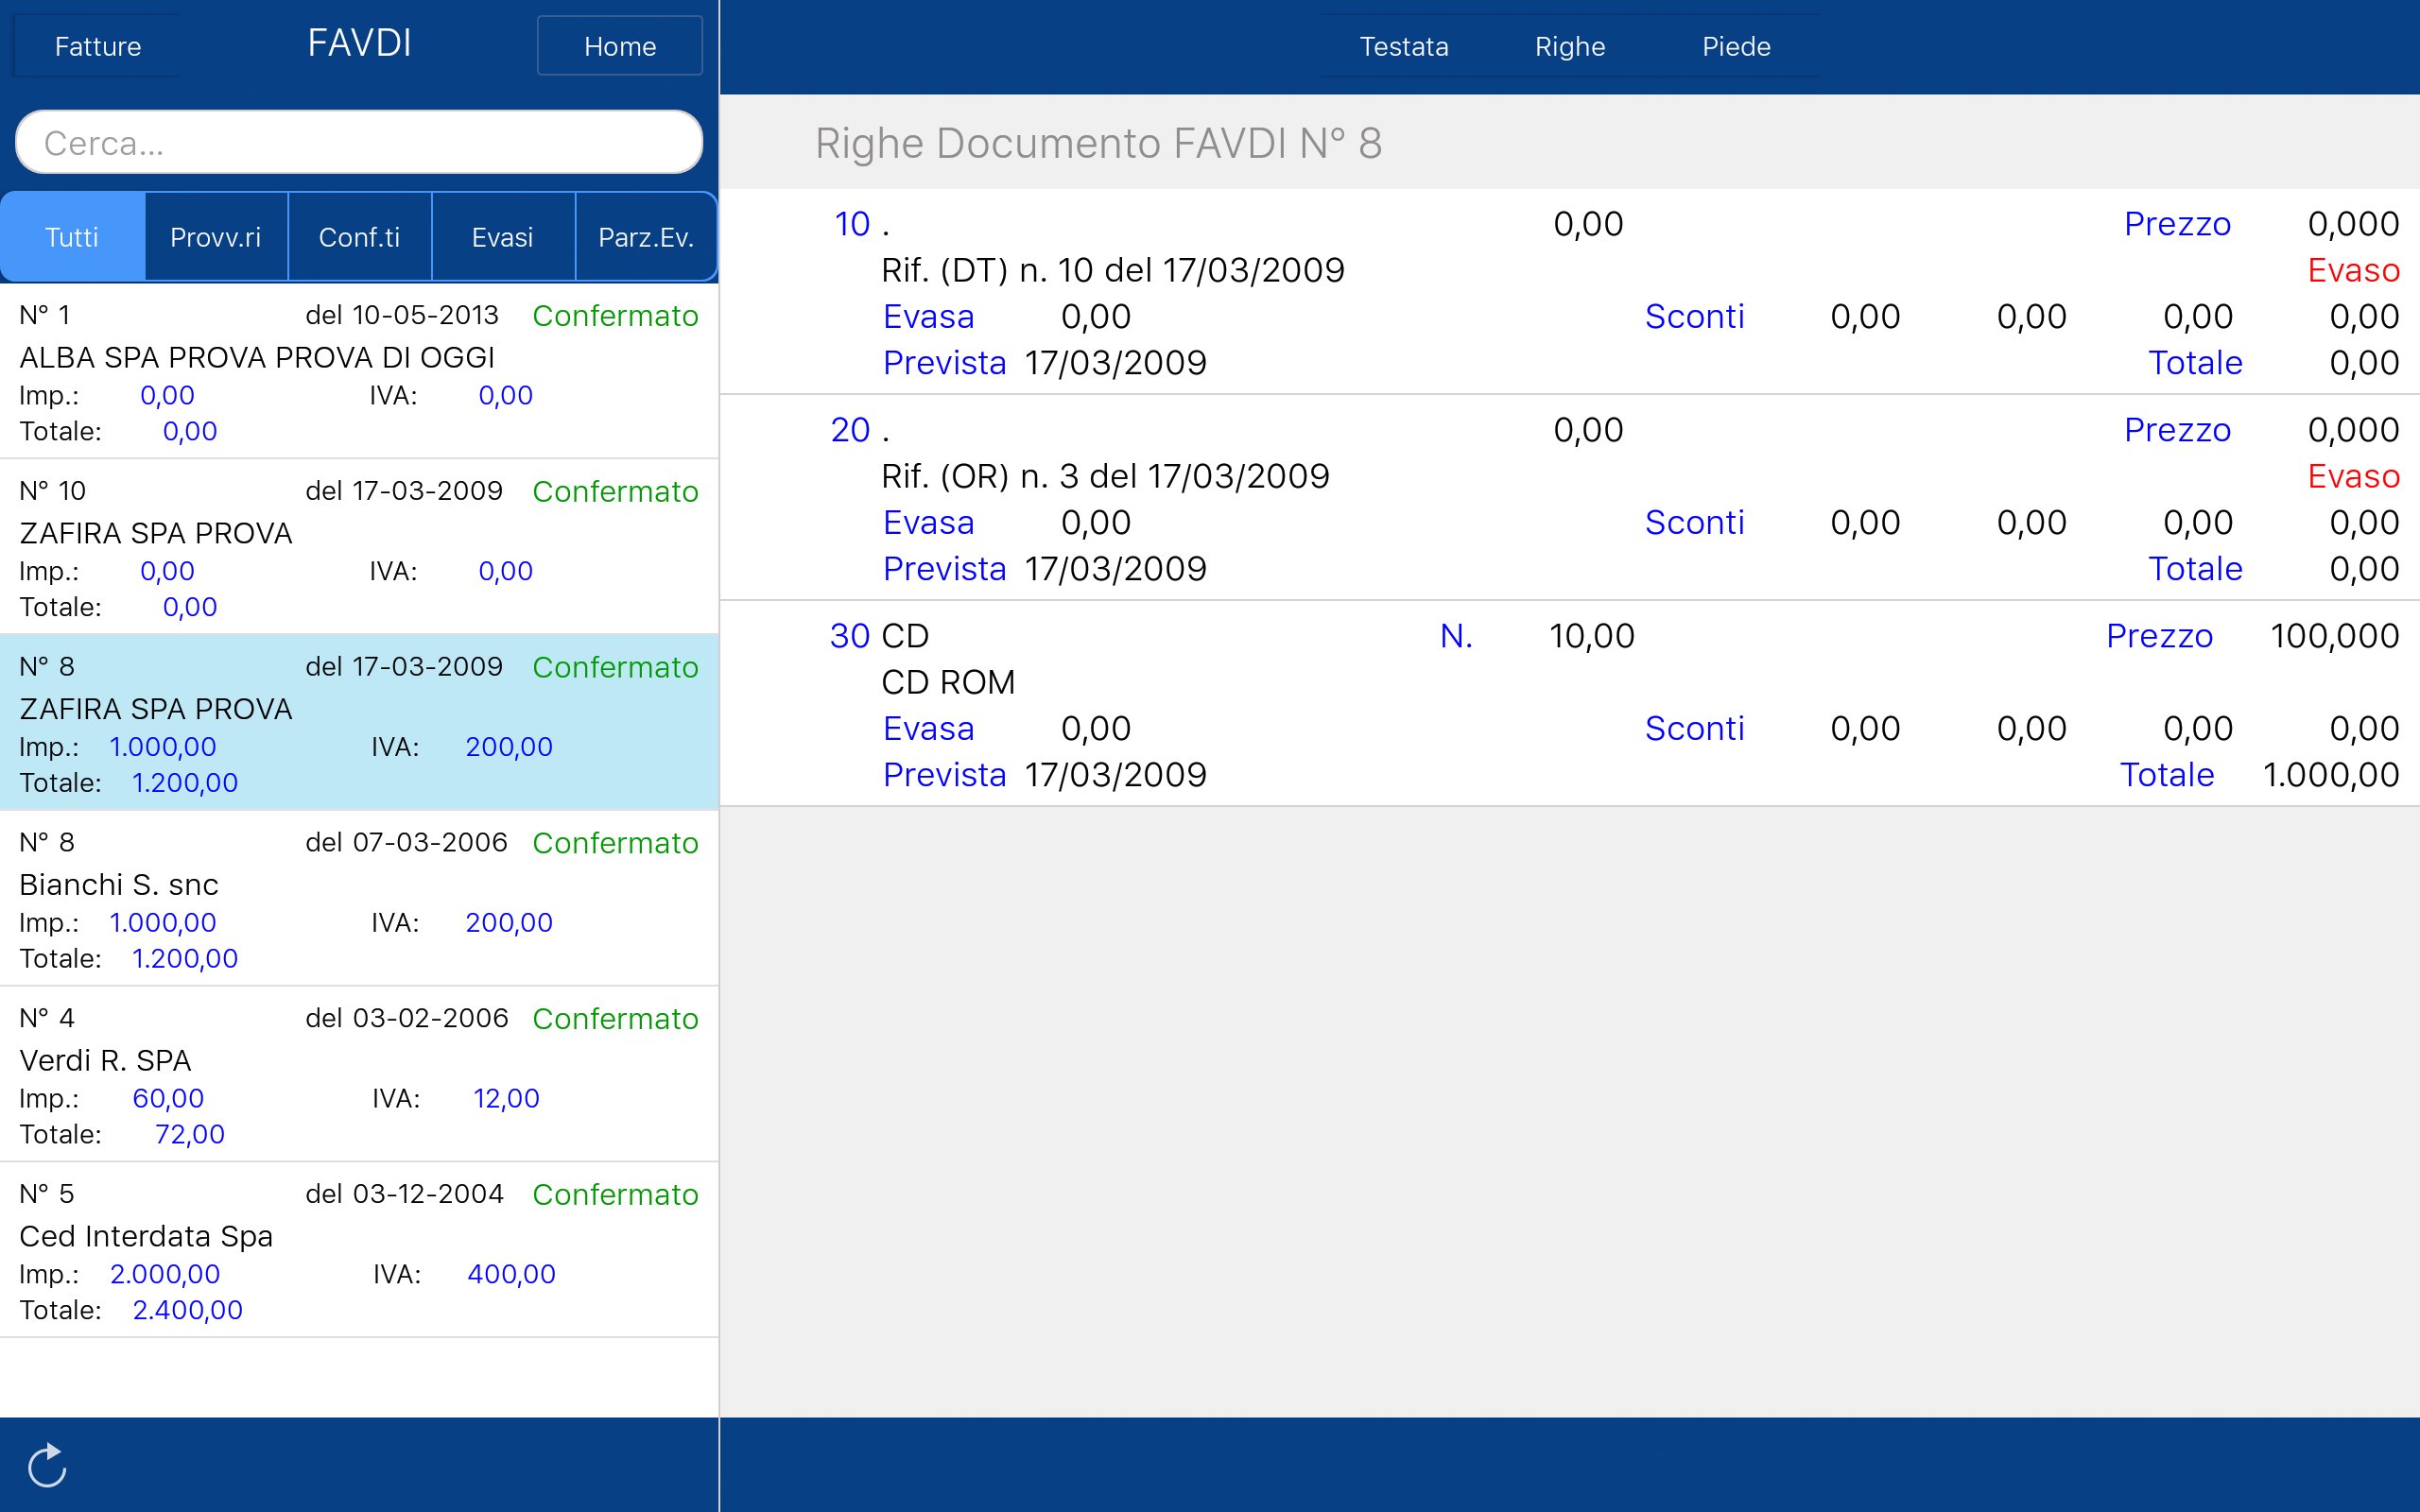The width and height of the screenshot is (2420, 1512).
Task: Show only Evasi invoices
Action: tap(502, 237)
